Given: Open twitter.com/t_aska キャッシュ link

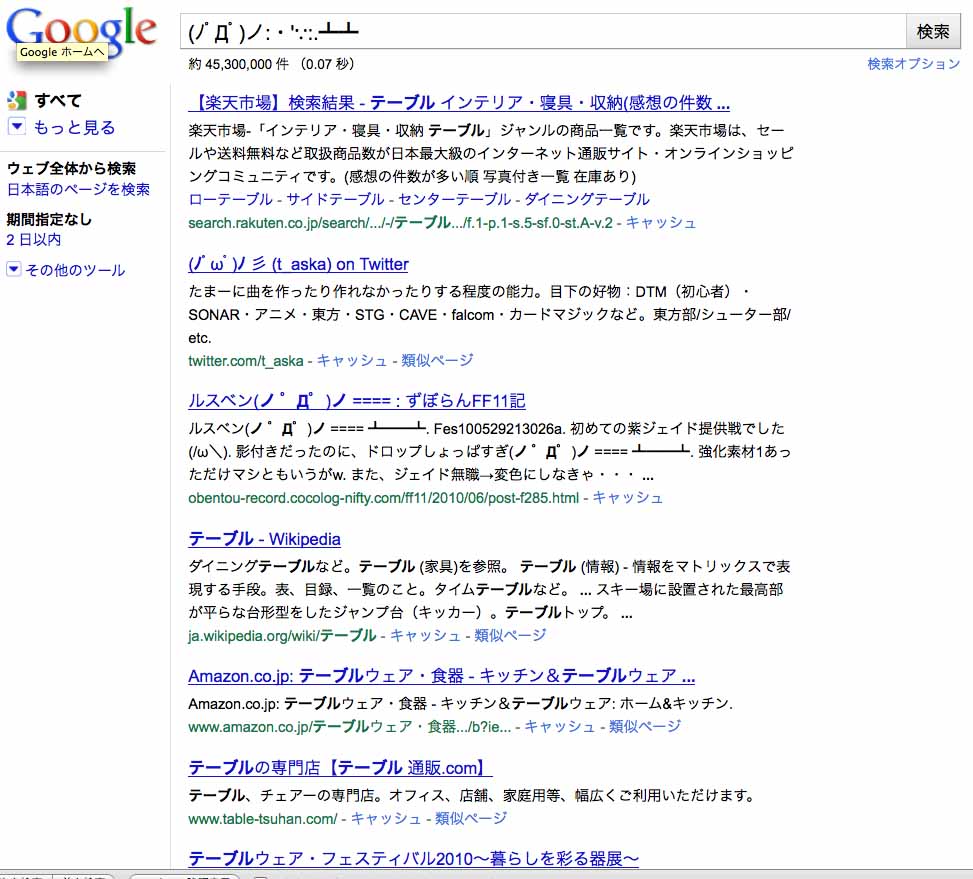Looking at the screenshot, I should [x=352, y=360].
